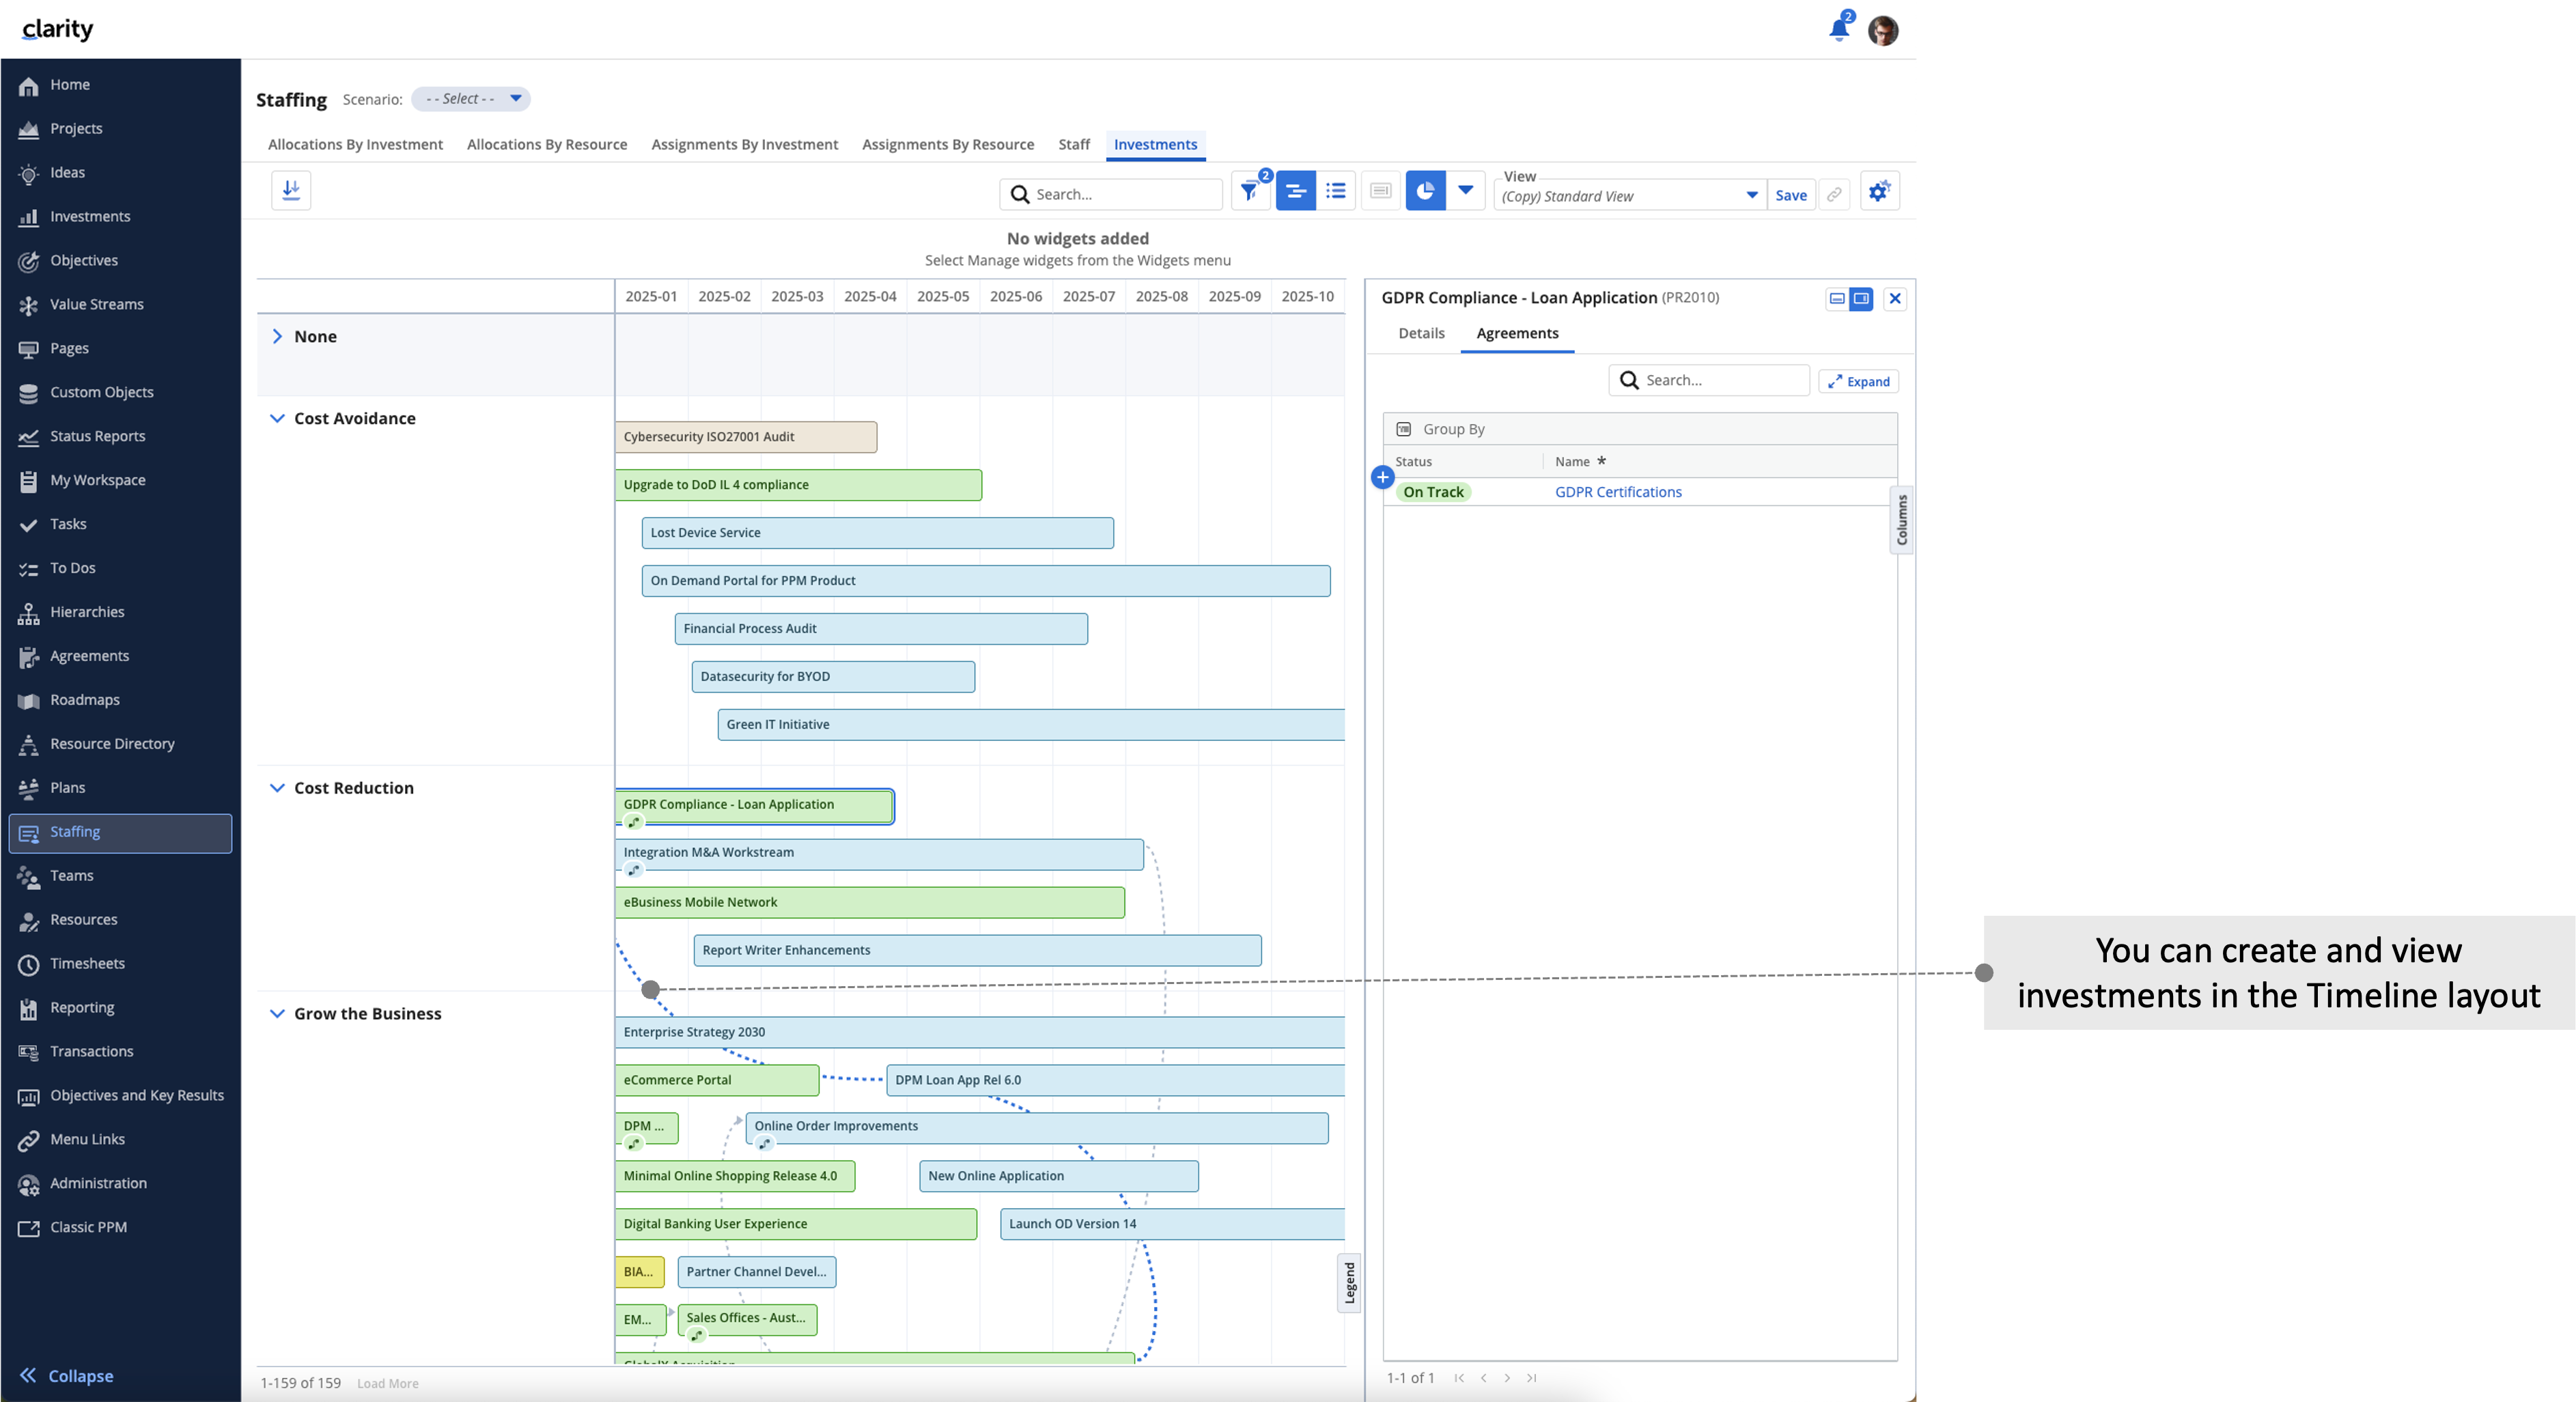
Task: Collapse the left navigation sidebar
Action: click(x=66, y=1376)
